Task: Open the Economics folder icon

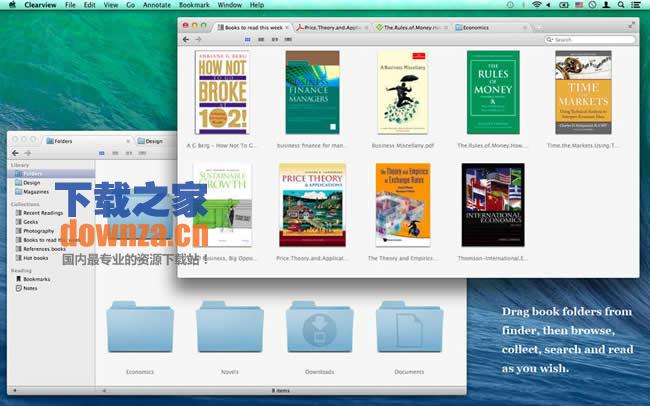Action: 140,327
